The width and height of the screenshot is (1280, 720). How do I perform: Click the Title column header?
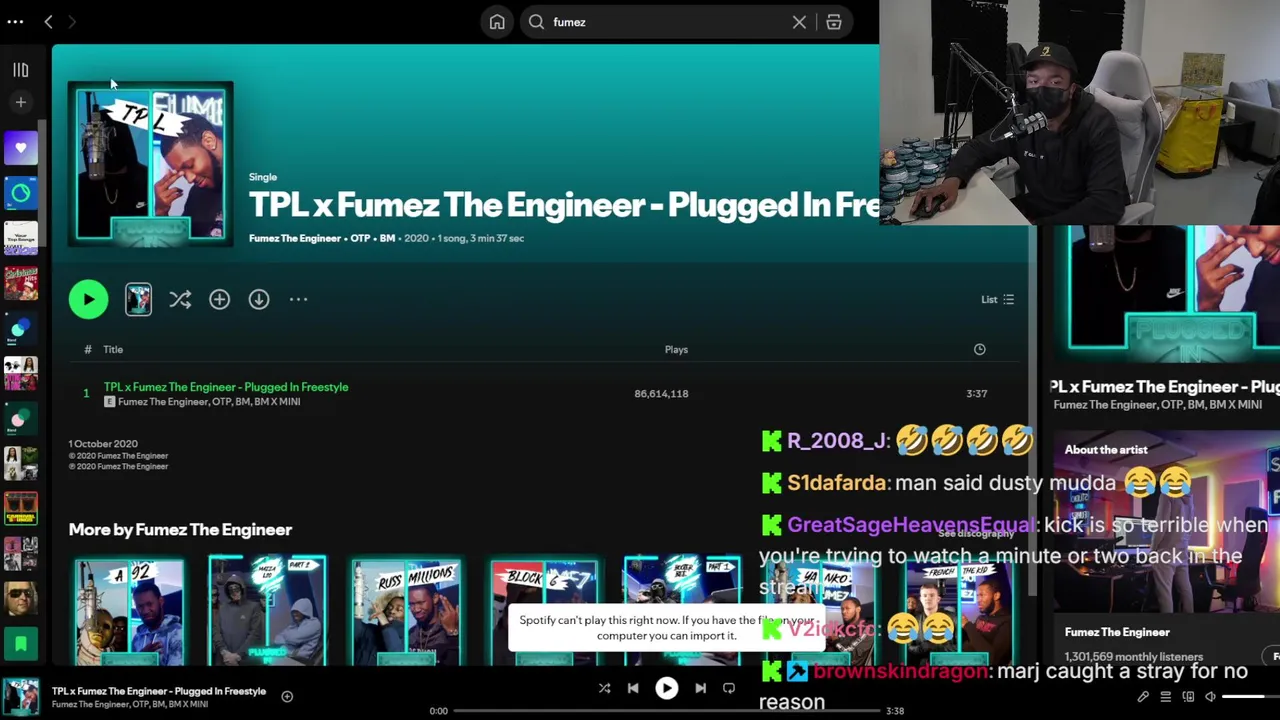[113, 349]
